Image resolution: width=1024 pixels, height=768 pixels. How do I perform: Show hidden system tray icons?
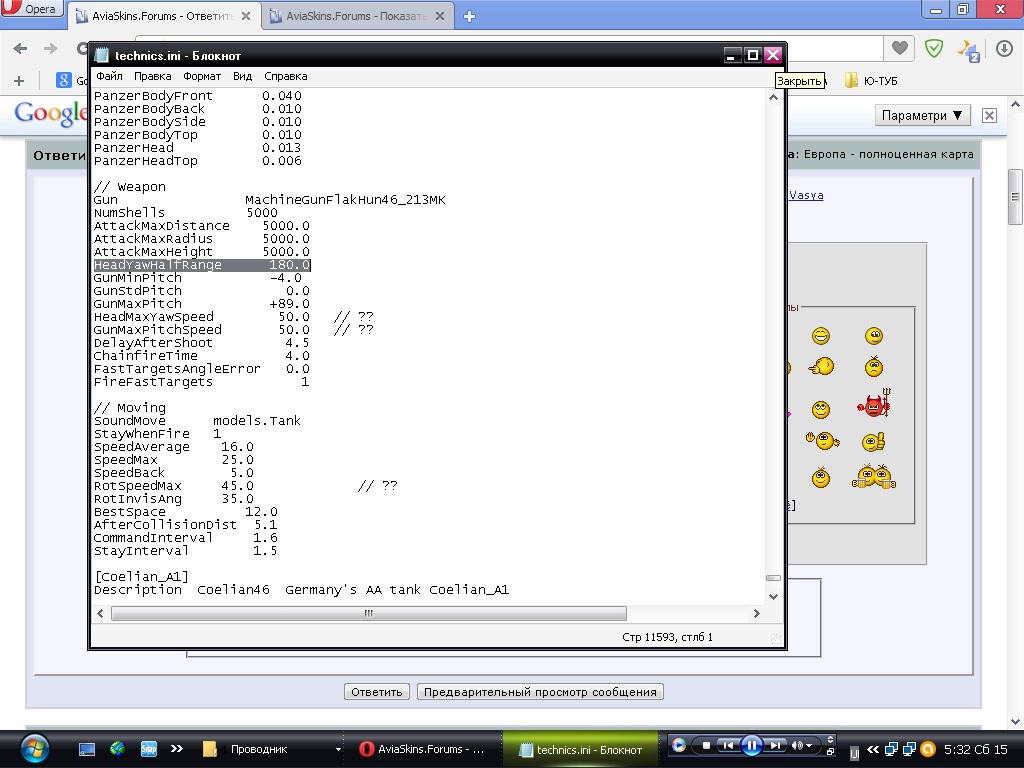872,749
